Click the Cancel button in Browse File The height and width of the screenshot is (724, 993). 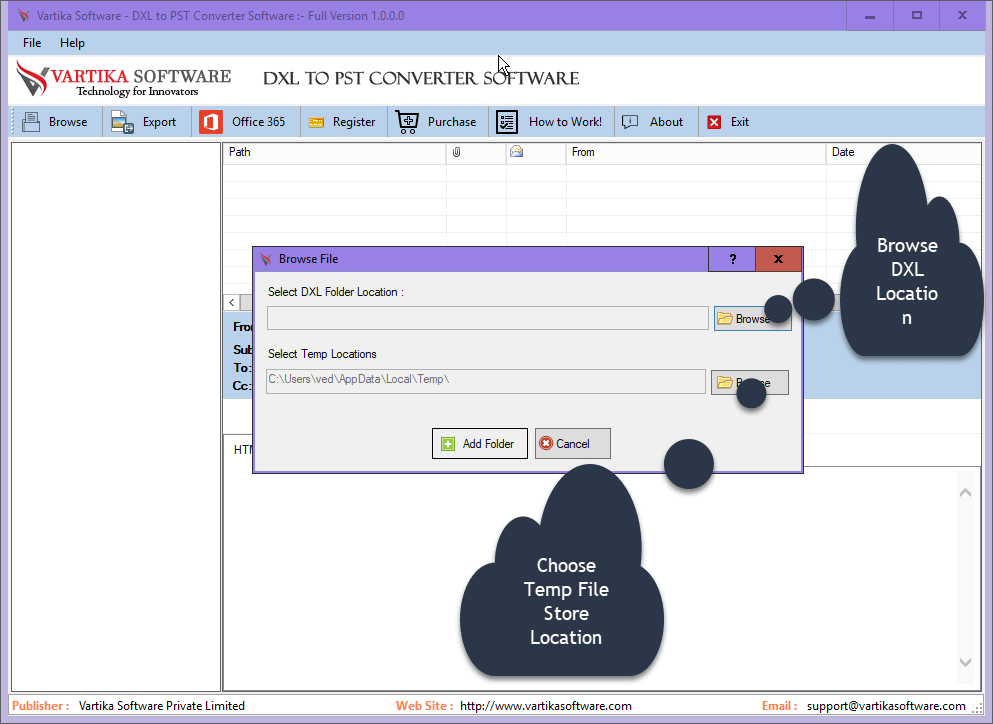(572, 443)
